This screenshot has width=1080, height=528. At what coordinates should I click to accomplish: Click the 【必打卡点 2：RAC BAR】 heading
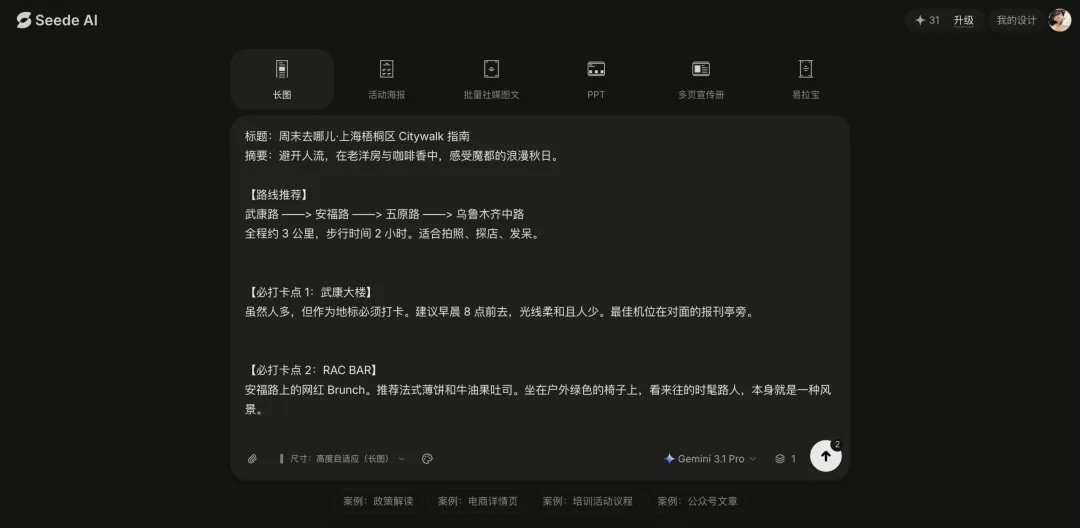[x=311, y=370]
